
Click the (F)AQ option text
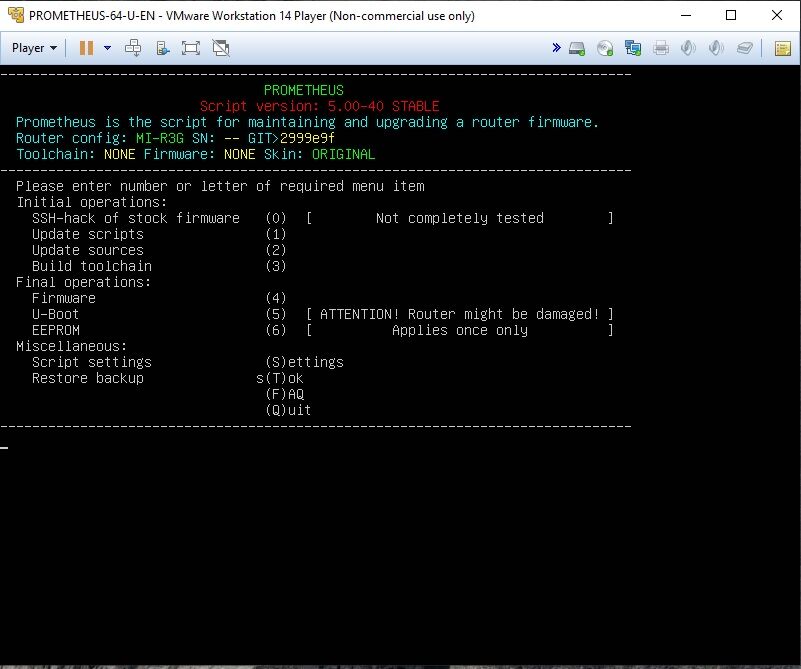(285, 394)
